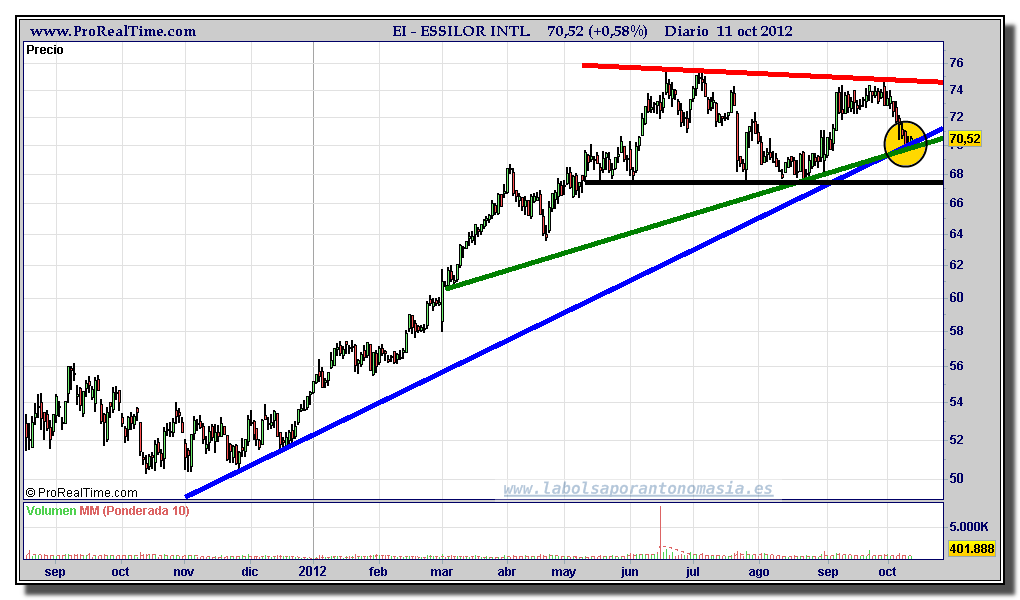Image resolution: width=1020 pixels, height=600 pixels.
Task: Click the rightmost oct label on time axis
Action: (x=887, y=571)
